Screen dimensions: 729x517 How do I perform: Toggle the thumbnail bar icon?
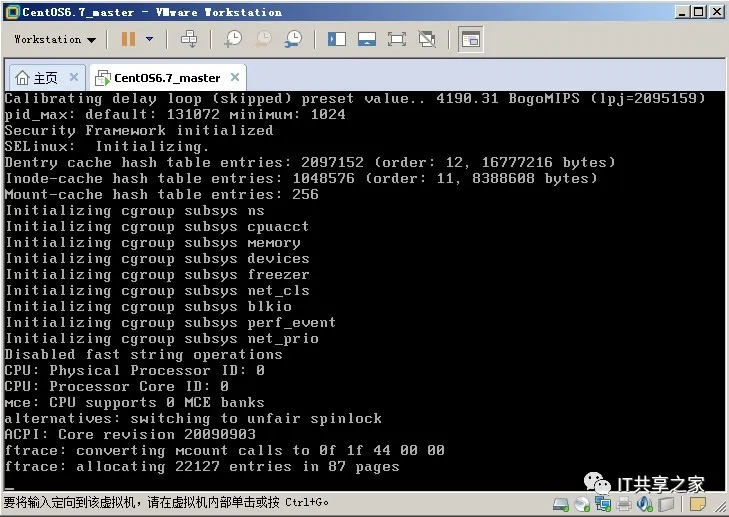[367, 39]
